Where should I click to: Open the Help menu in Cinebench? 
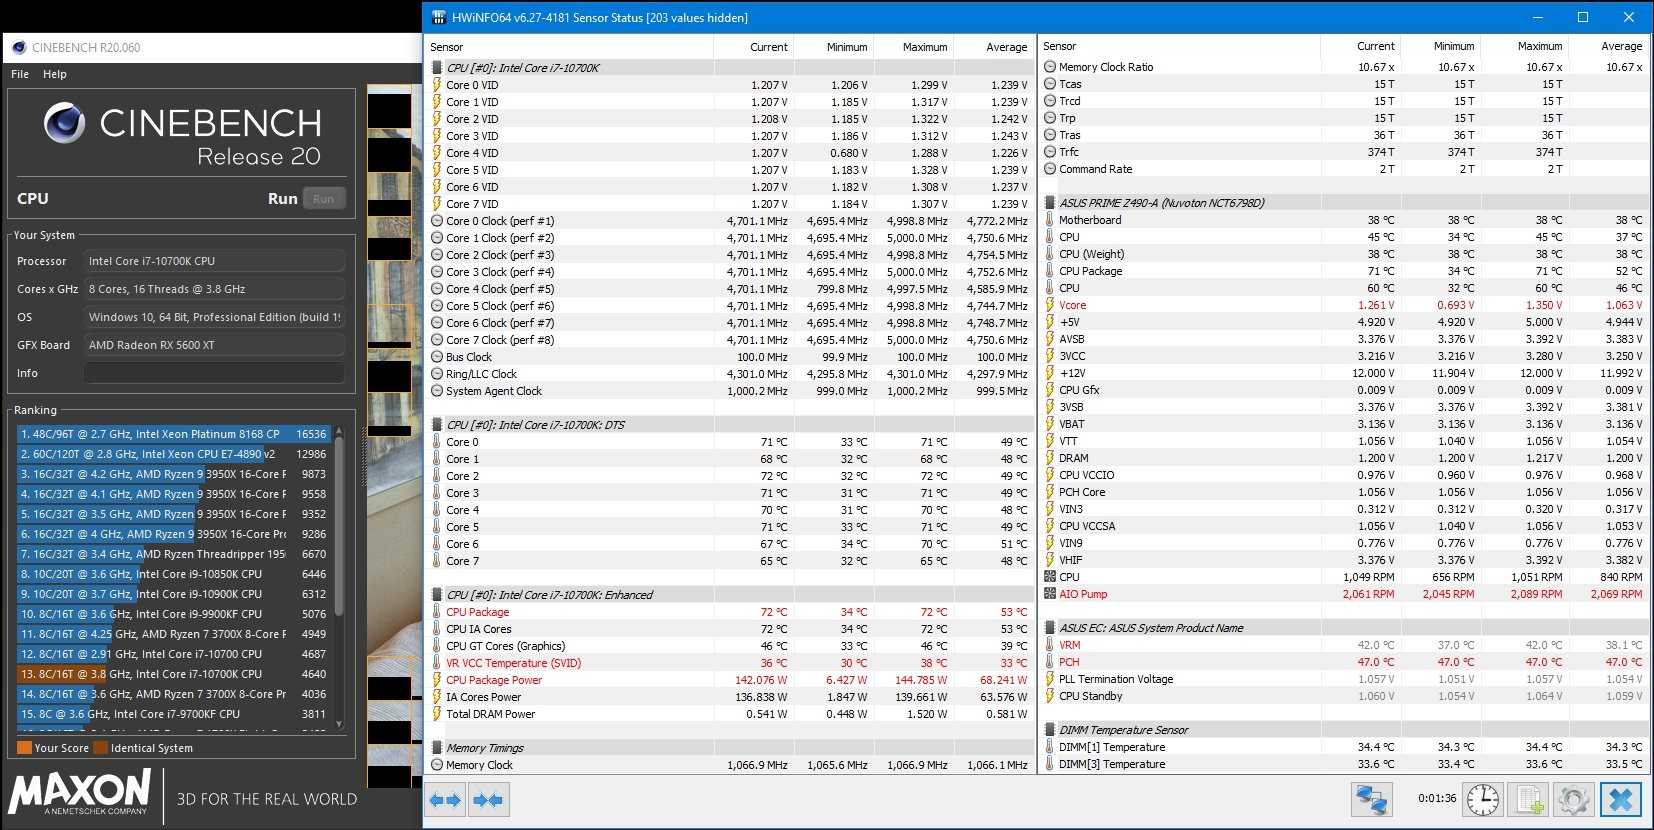[55, 74]
